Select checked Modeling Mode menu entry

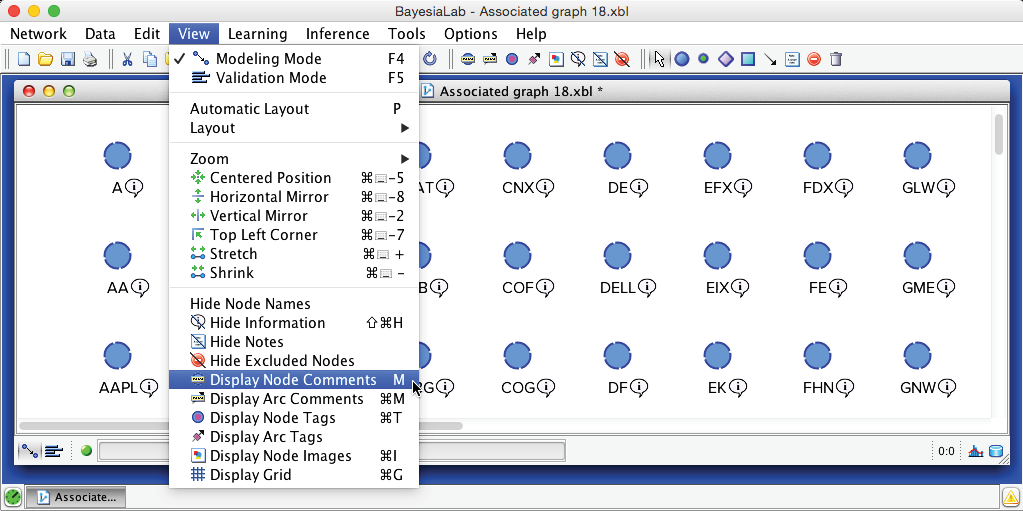pos(268,59)
